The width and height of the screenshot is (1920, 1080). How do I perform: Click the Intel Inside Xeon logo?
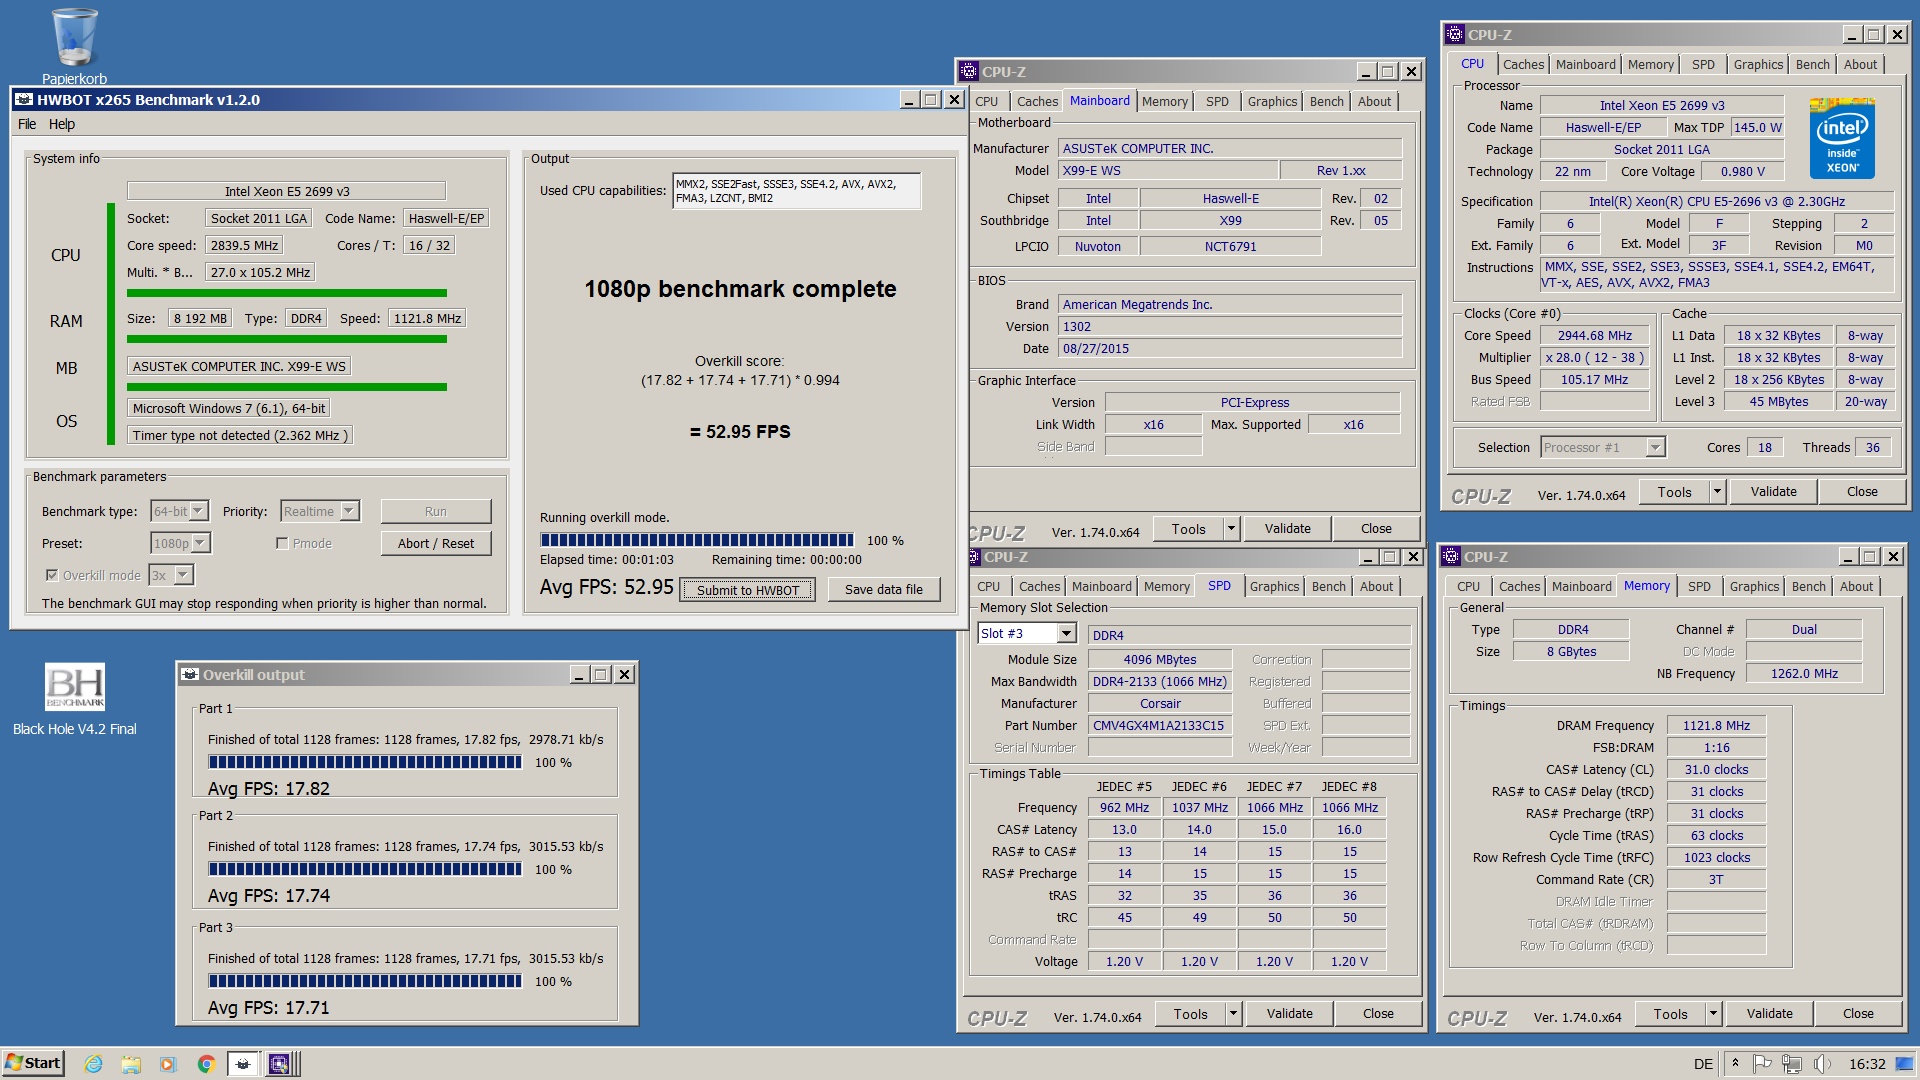1842,139
